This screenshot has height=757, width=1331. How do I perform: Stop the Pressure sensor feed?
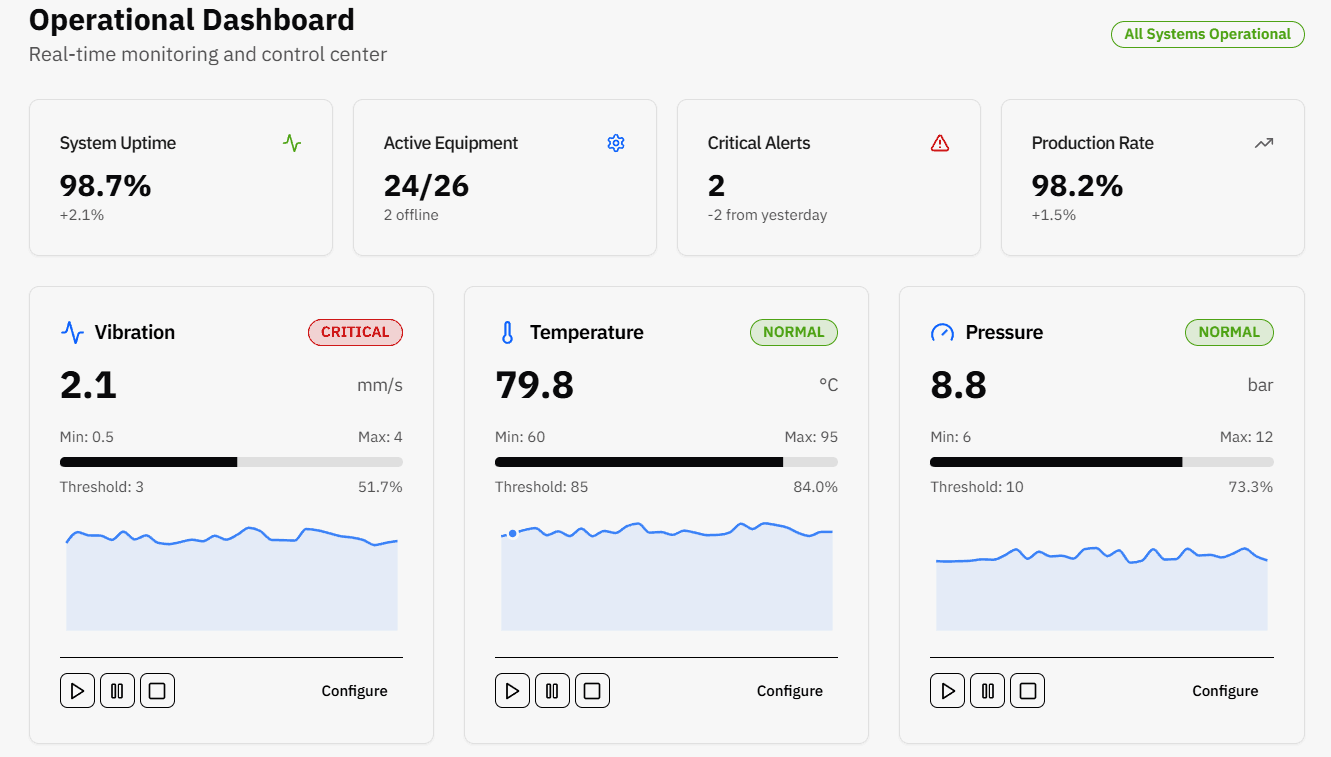pyautogui.click(x=1027, y=691)
